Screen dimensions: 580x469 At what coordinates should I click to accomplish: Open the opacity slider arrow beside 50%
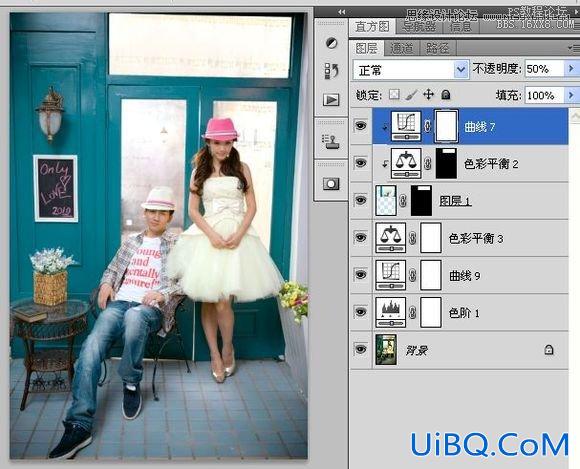pyautogui.click(x=571, y=69)
